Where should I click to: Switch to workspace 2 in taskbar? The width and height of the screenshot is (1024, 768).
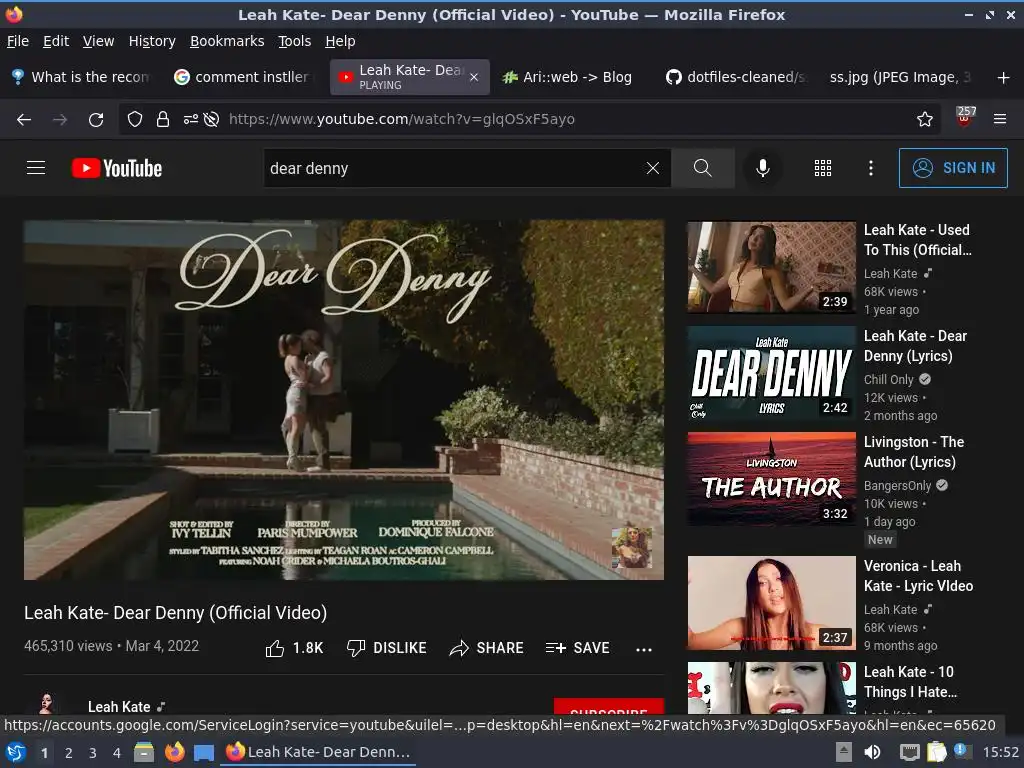[x=68, y=753]
